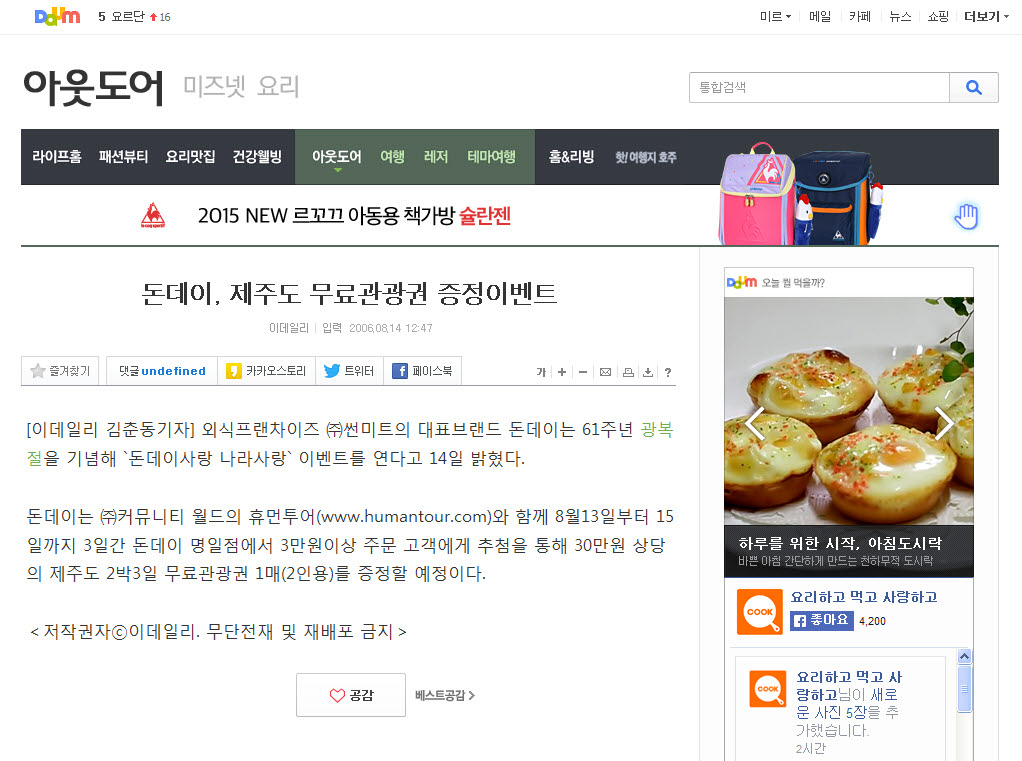Like the cooking page with 좋아요
The image size is (1022, 761).
(821, 620)
